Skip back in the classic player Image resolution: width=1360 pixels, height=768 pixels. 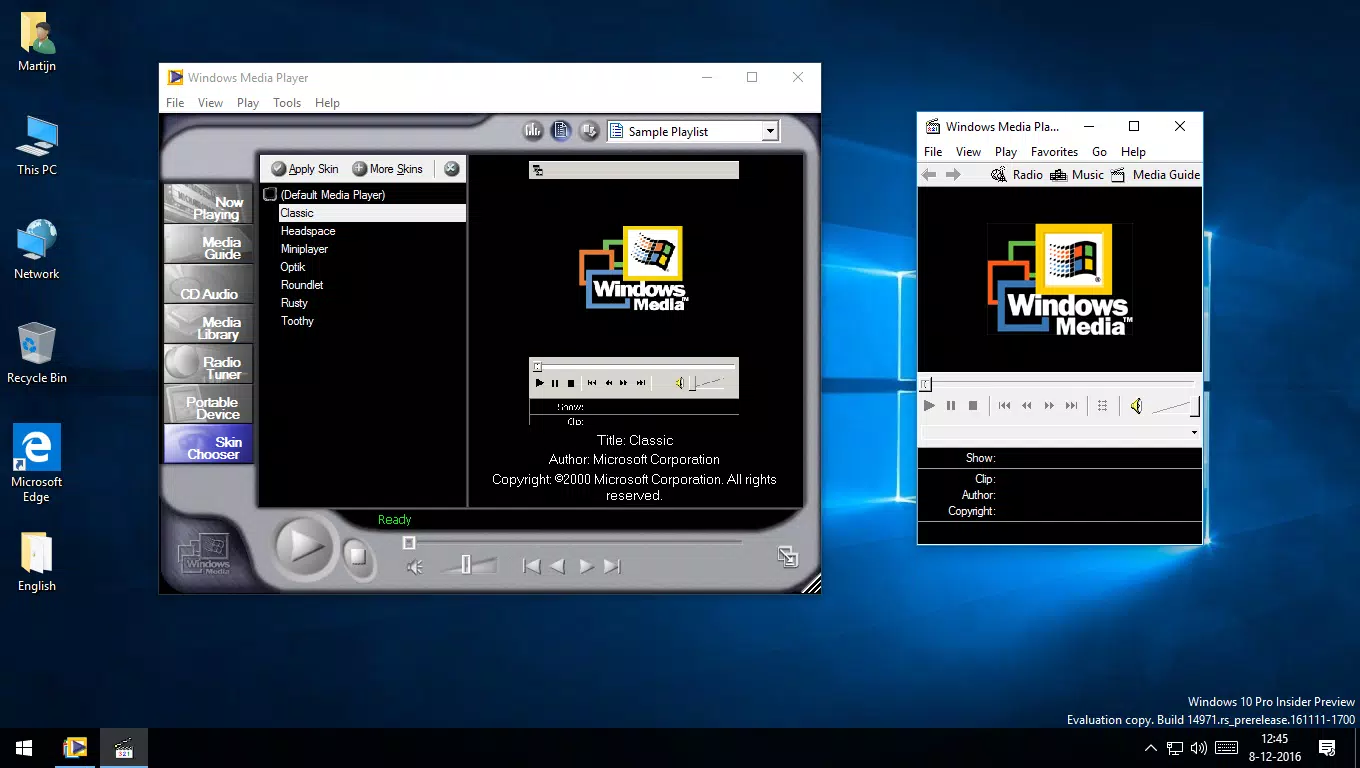pyautogui.click(x=1004, y=406)
